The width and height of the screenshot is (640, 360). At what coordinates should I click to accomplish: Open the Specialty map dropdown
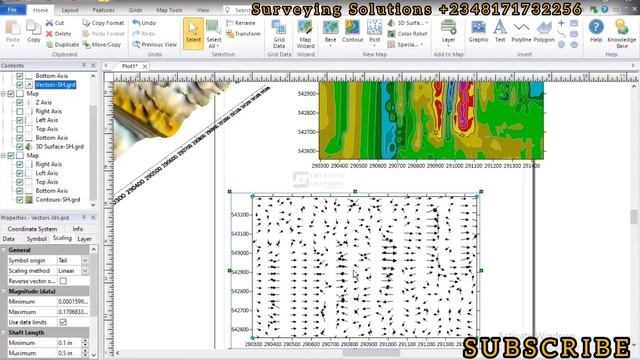click(405, 44)
